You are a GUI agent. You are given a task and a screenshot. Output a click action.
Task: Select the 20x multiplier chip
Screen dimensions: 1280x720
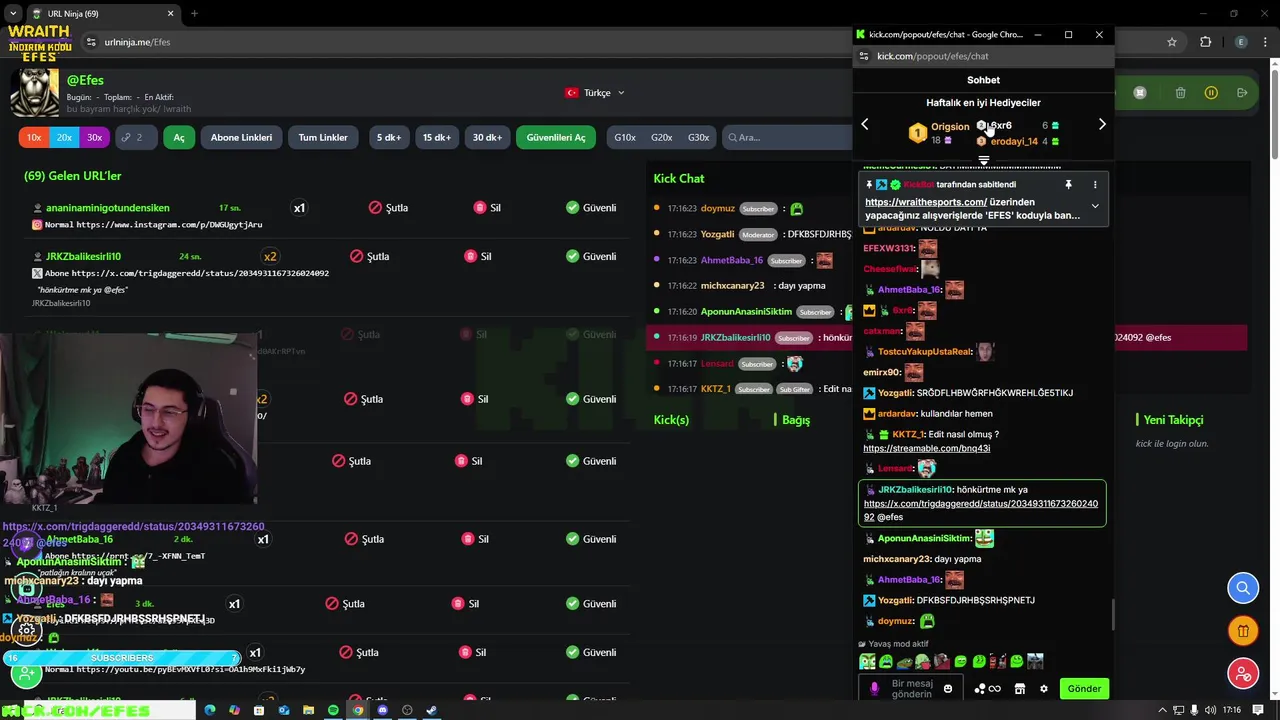(64, 137)
